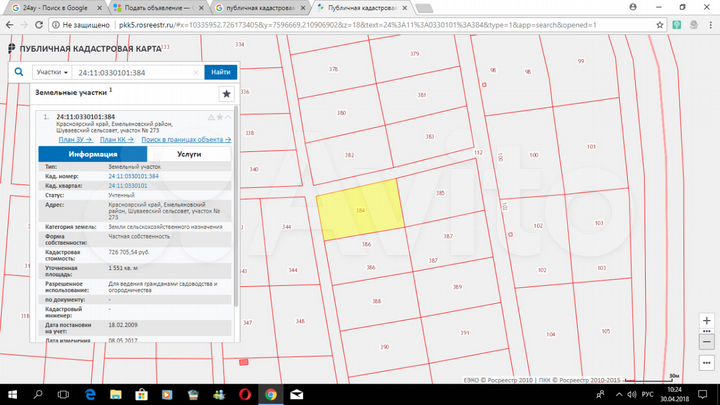Open Microsoft Edge from the taskbar
Image resolution: width=720 pixels, height=405 pixels.
click(x=90, y=395)
